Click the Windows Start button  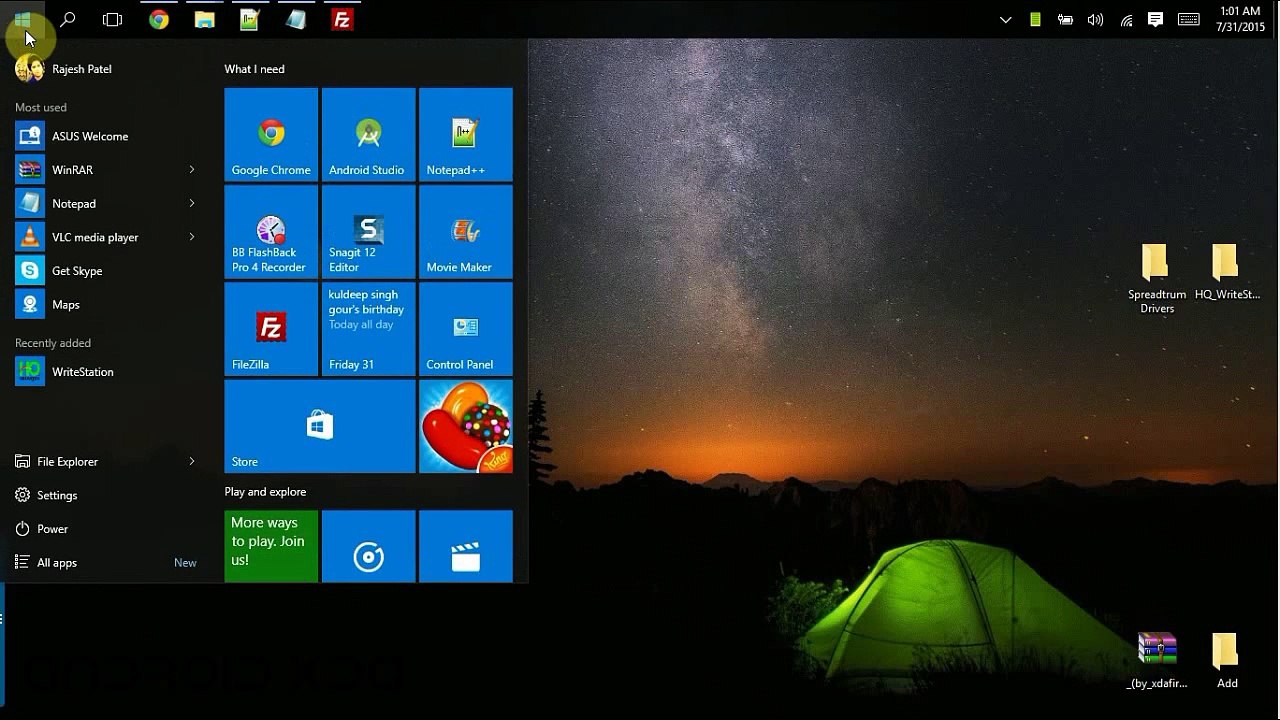point(22,19)
